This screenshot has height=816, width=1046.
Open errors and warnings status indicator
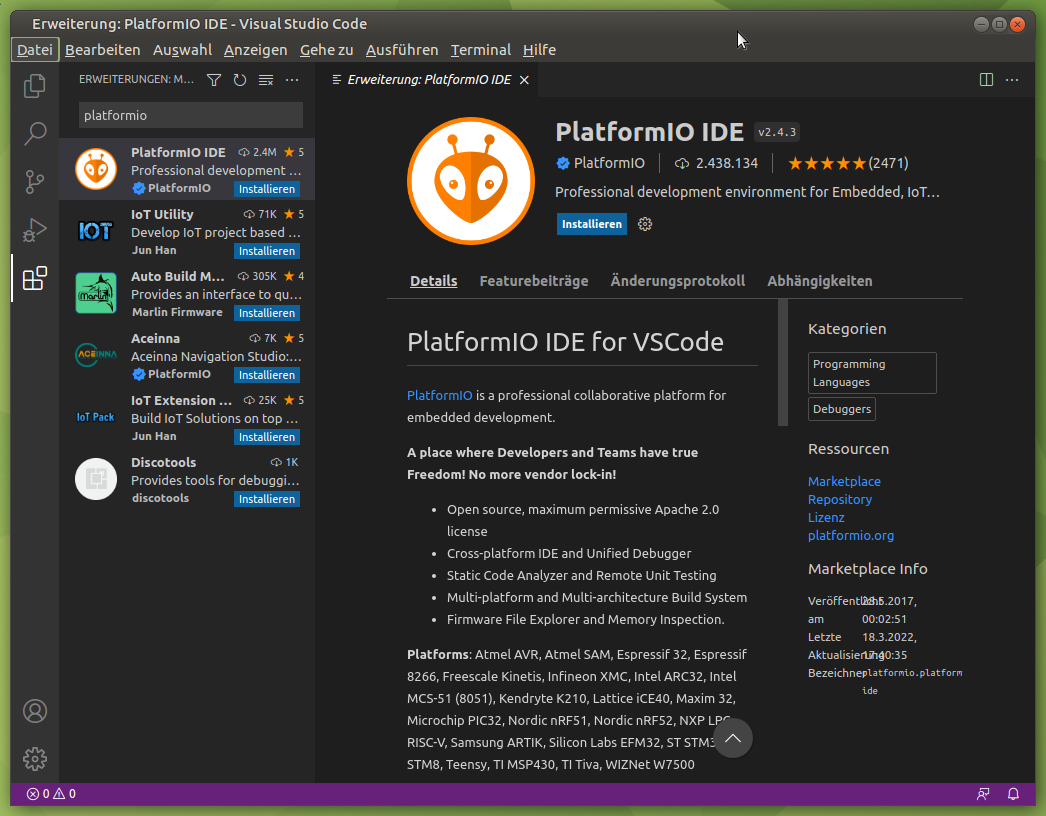(x=51, y=794)
